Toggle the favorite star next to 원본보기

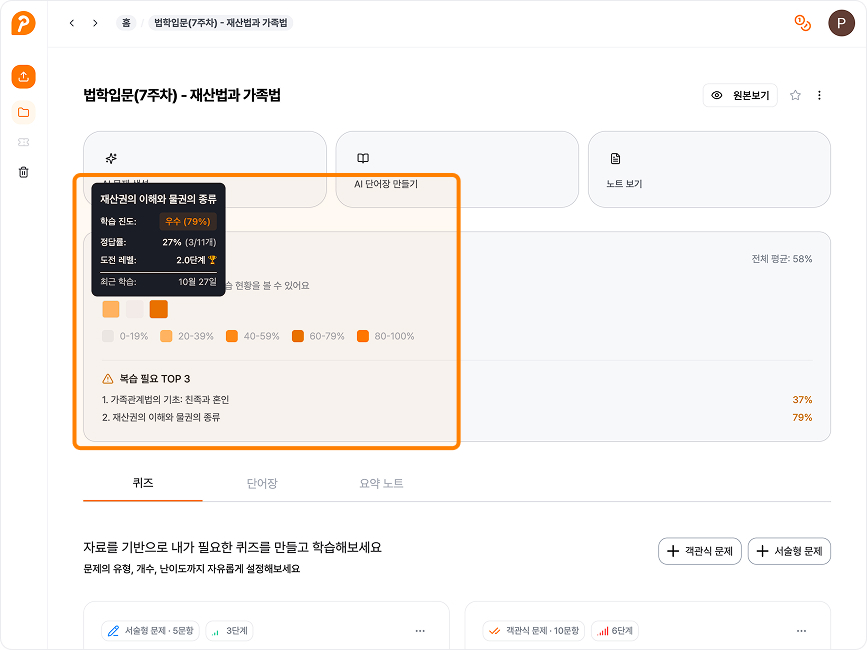coord(795,95)
